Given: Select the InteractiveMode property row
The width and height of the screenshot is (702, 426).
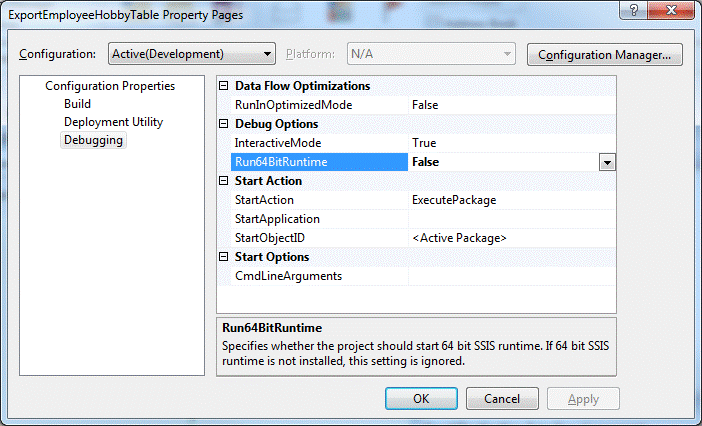Looking at the screenshot, I should [x=279, y=143].
